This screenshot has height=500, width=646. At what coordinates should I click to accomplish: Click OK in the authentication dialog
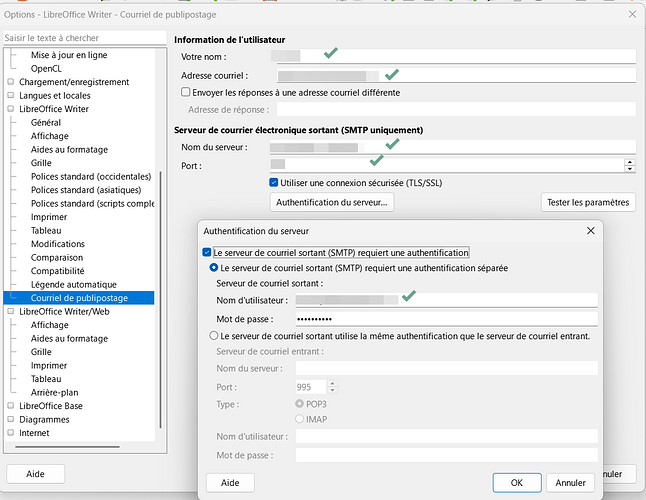[516, 482]
